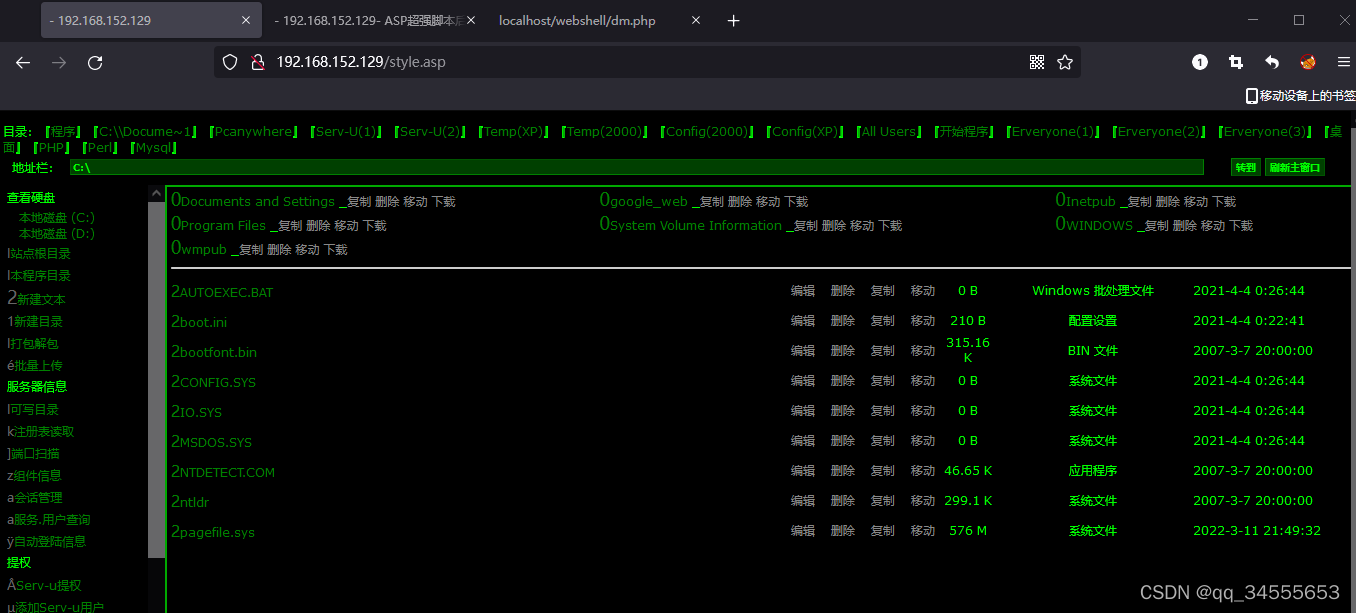Viewport: 1356px width, 613px height.
Task: Click 删除 for the pagefile.sys file
Action: 843,531
